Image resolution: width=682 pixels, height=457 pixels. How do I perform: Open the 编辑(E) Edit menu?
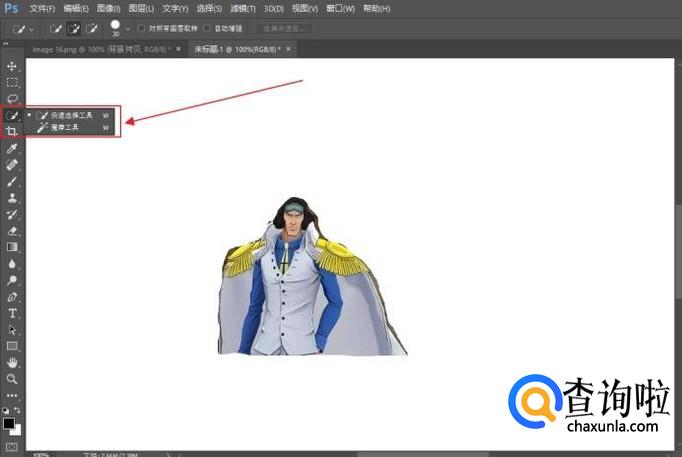[76, 9]
